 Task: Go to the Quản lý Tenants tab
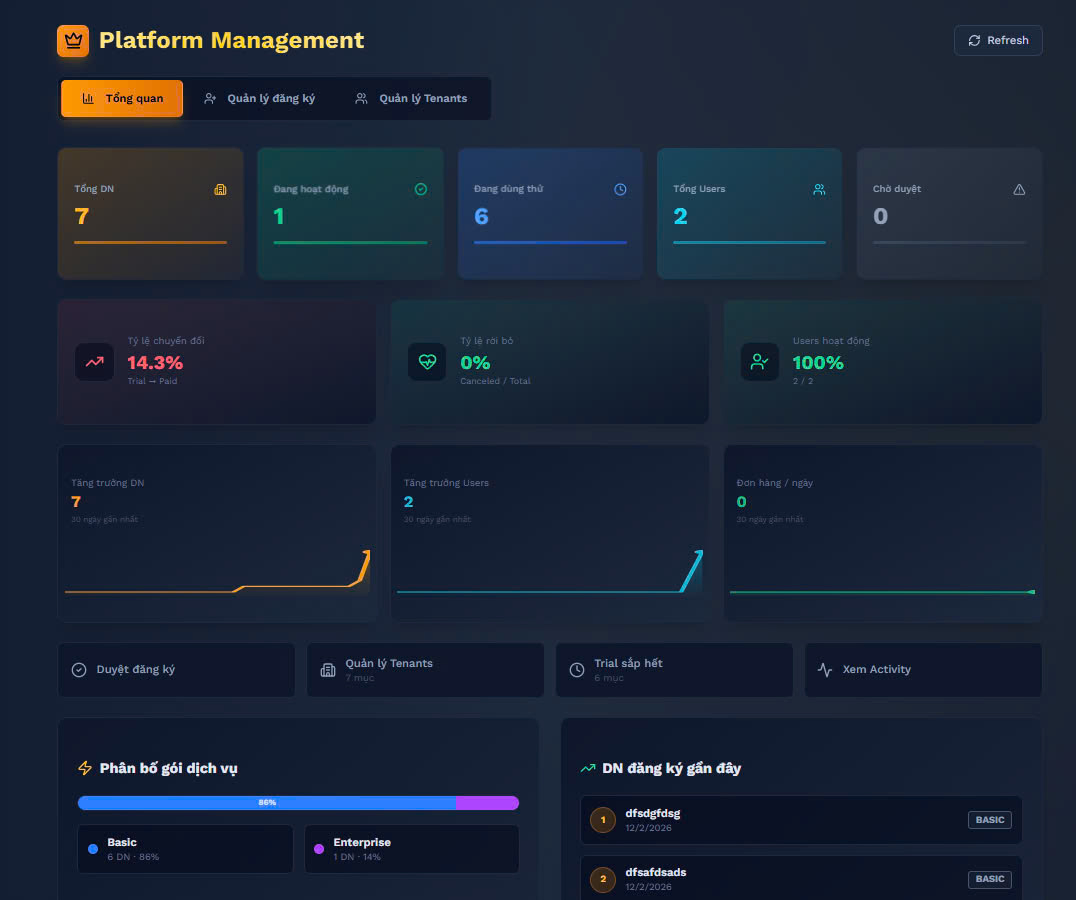click(411, 99)
